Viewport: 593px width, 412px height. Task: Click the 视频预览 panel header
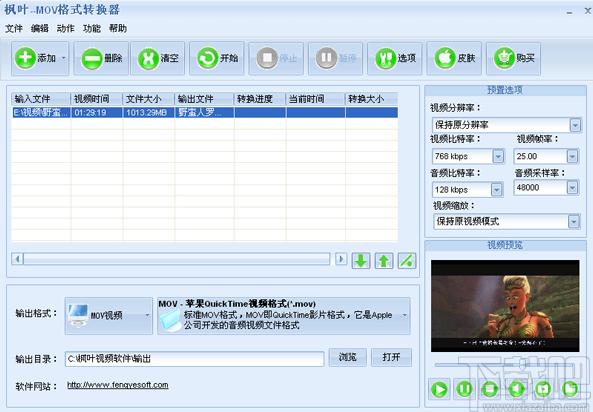(505, 245)
